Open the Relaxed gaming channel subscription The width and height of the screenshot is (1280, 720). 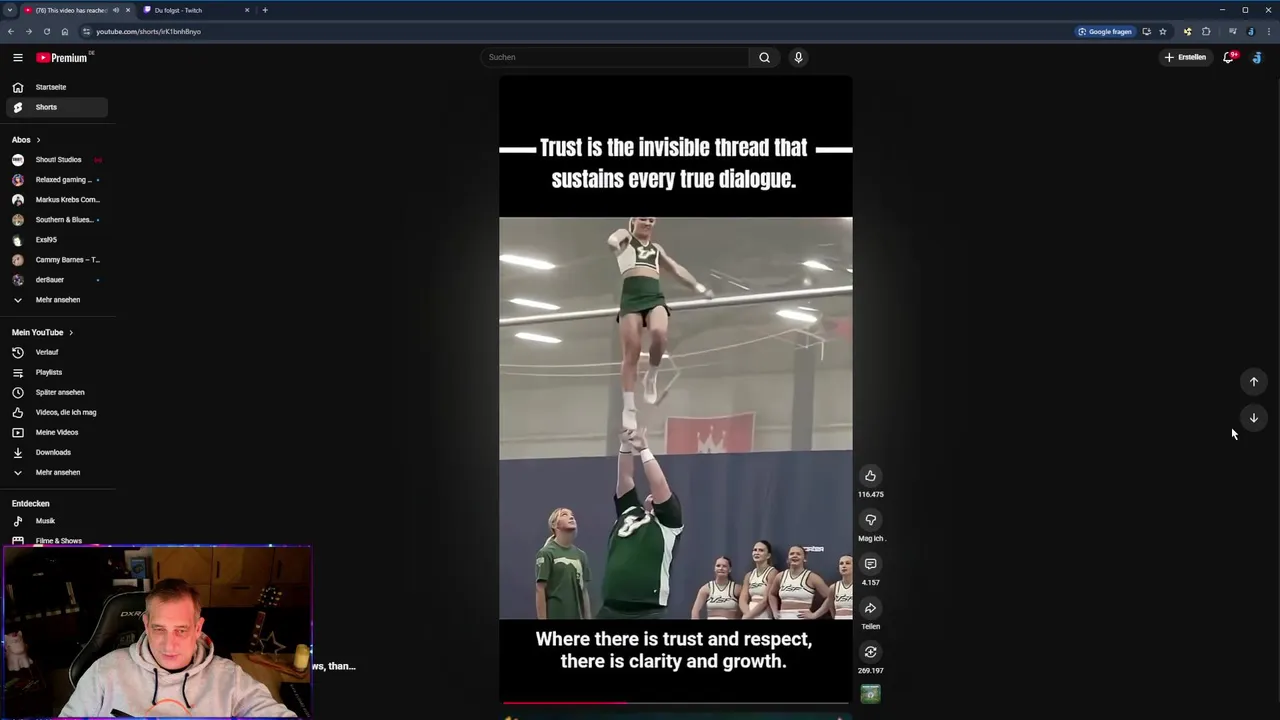(x=56, y=180)
